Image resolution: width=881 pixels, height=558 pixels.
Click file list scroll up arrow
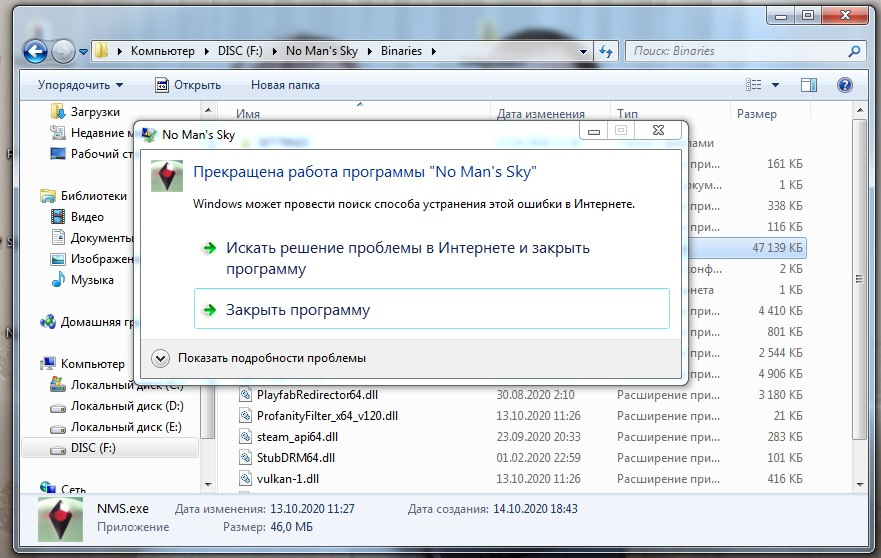(x=860, y=110)
